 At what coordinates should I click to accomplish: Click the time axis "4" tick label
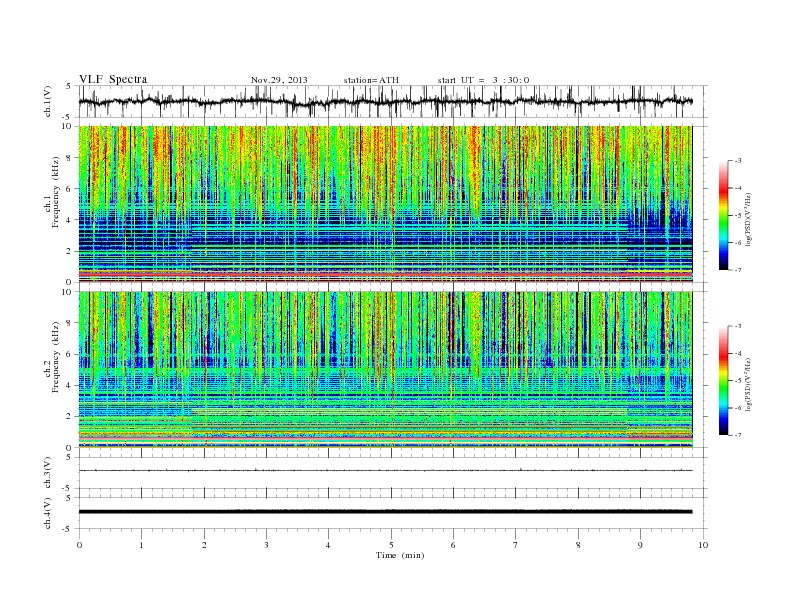click(x=328, y=545)
